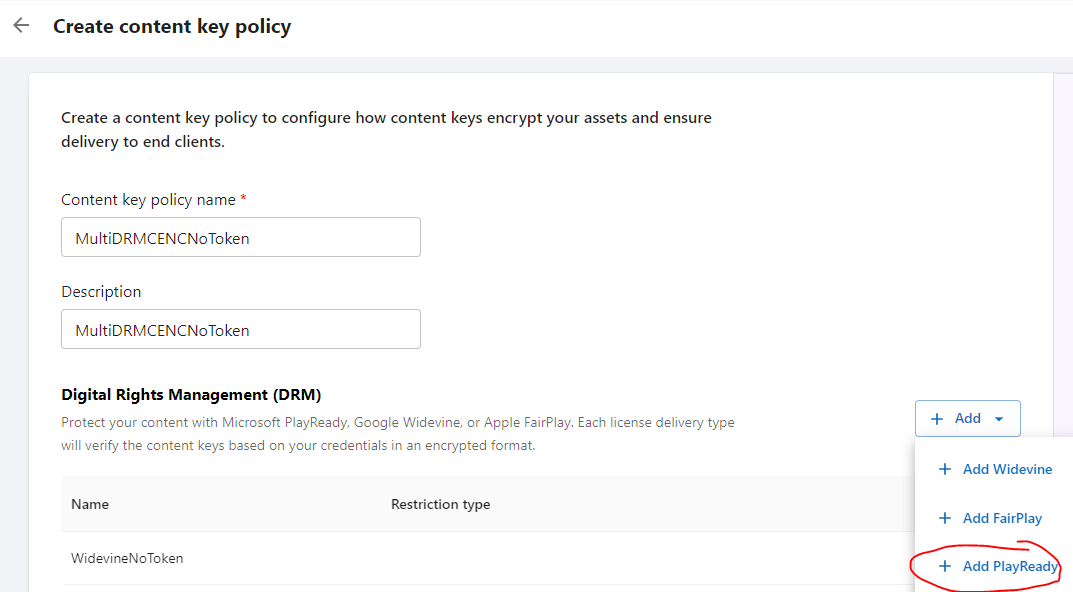This screenshot has height=592, width=1073.
Task: Click the Content key policy name label
Action: coord(148,200)
